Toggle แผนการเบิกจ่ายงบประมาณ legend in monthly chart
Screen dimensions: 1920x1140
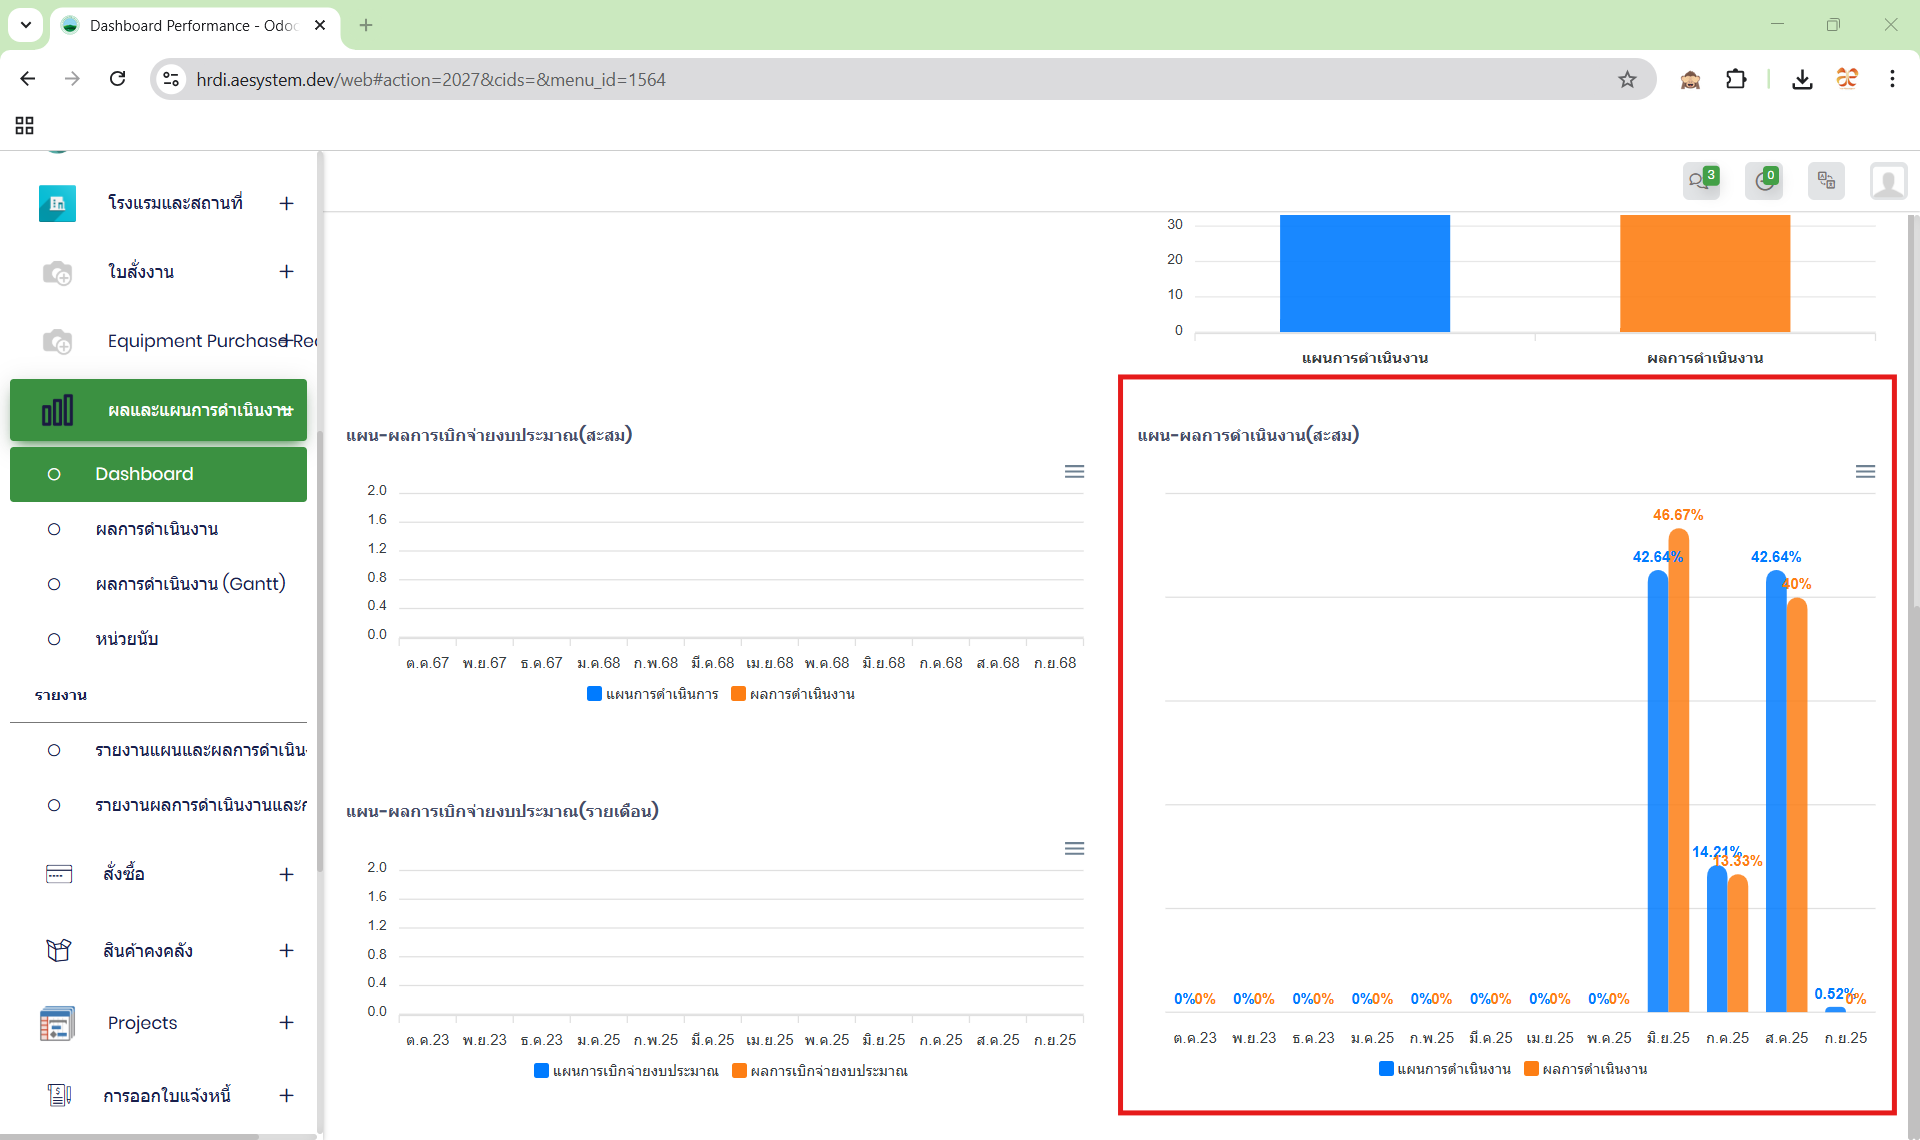click(x=627, y=1071)
